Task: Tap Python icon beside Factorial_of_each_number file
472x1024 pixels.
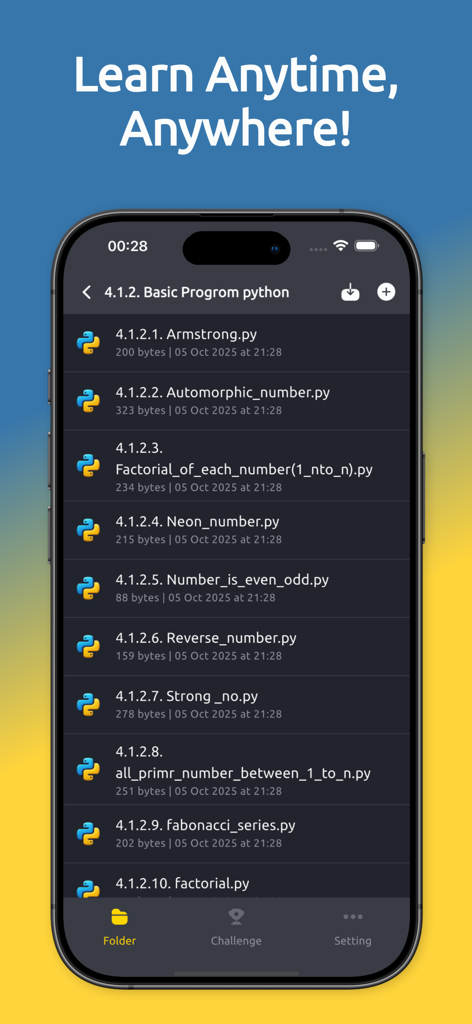Action: [x=88, y=465]
